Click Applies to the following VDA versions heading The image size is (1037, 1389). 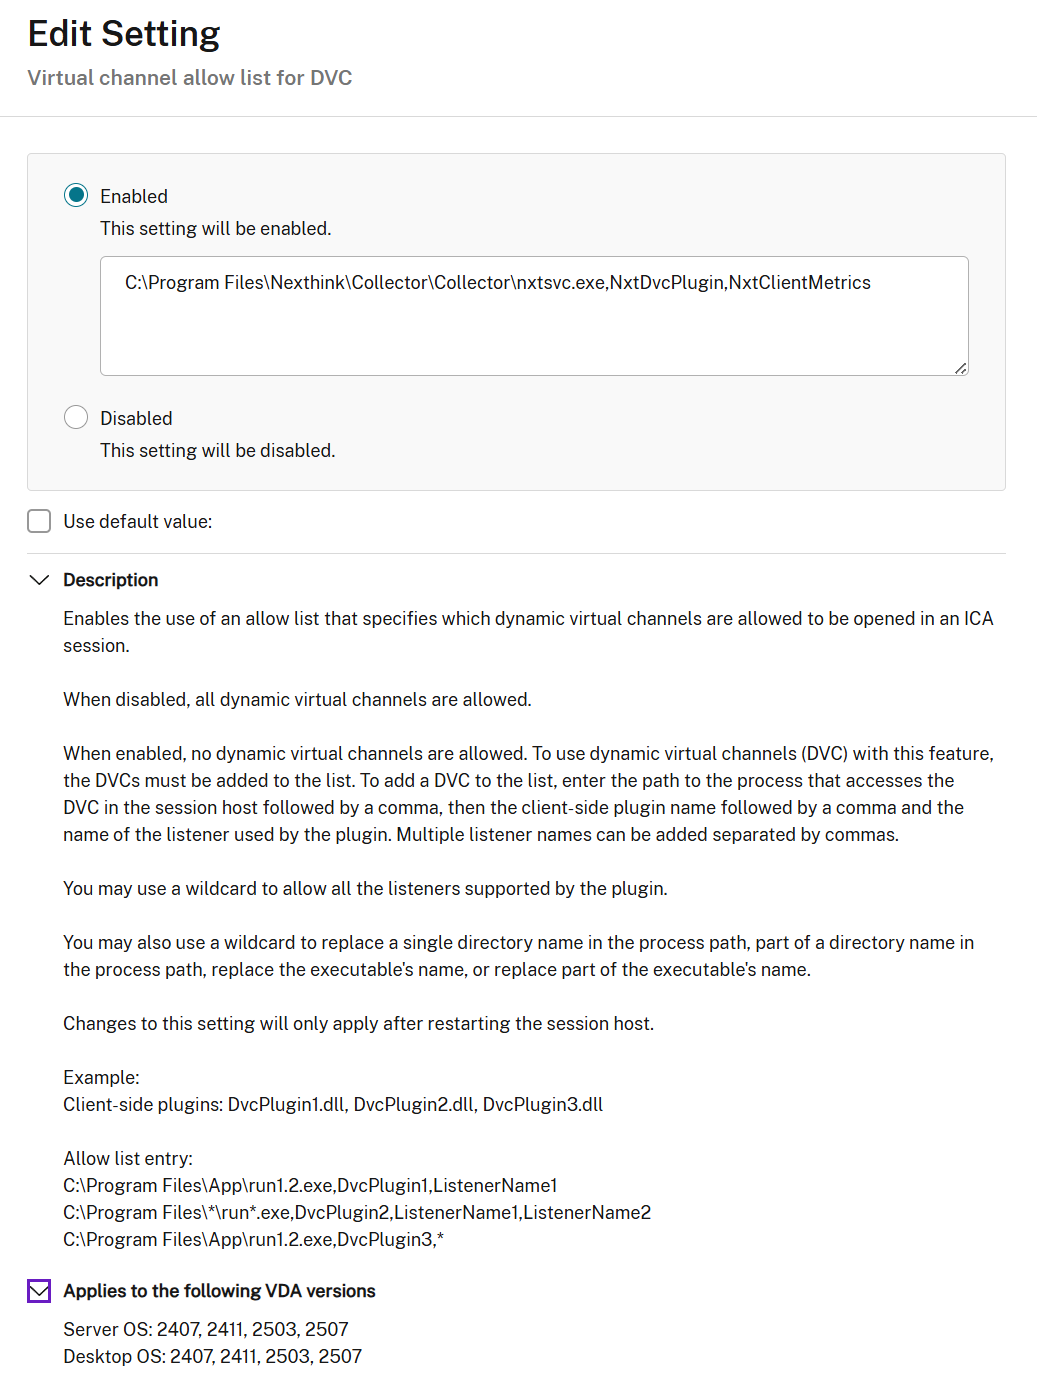click(x=219, y=1291)
